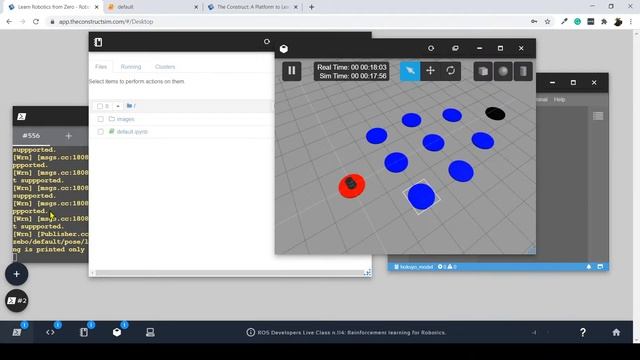Click the shell window terminal icon
The width and height of the screenshot is (640, 360).
[x=22, y=117]
